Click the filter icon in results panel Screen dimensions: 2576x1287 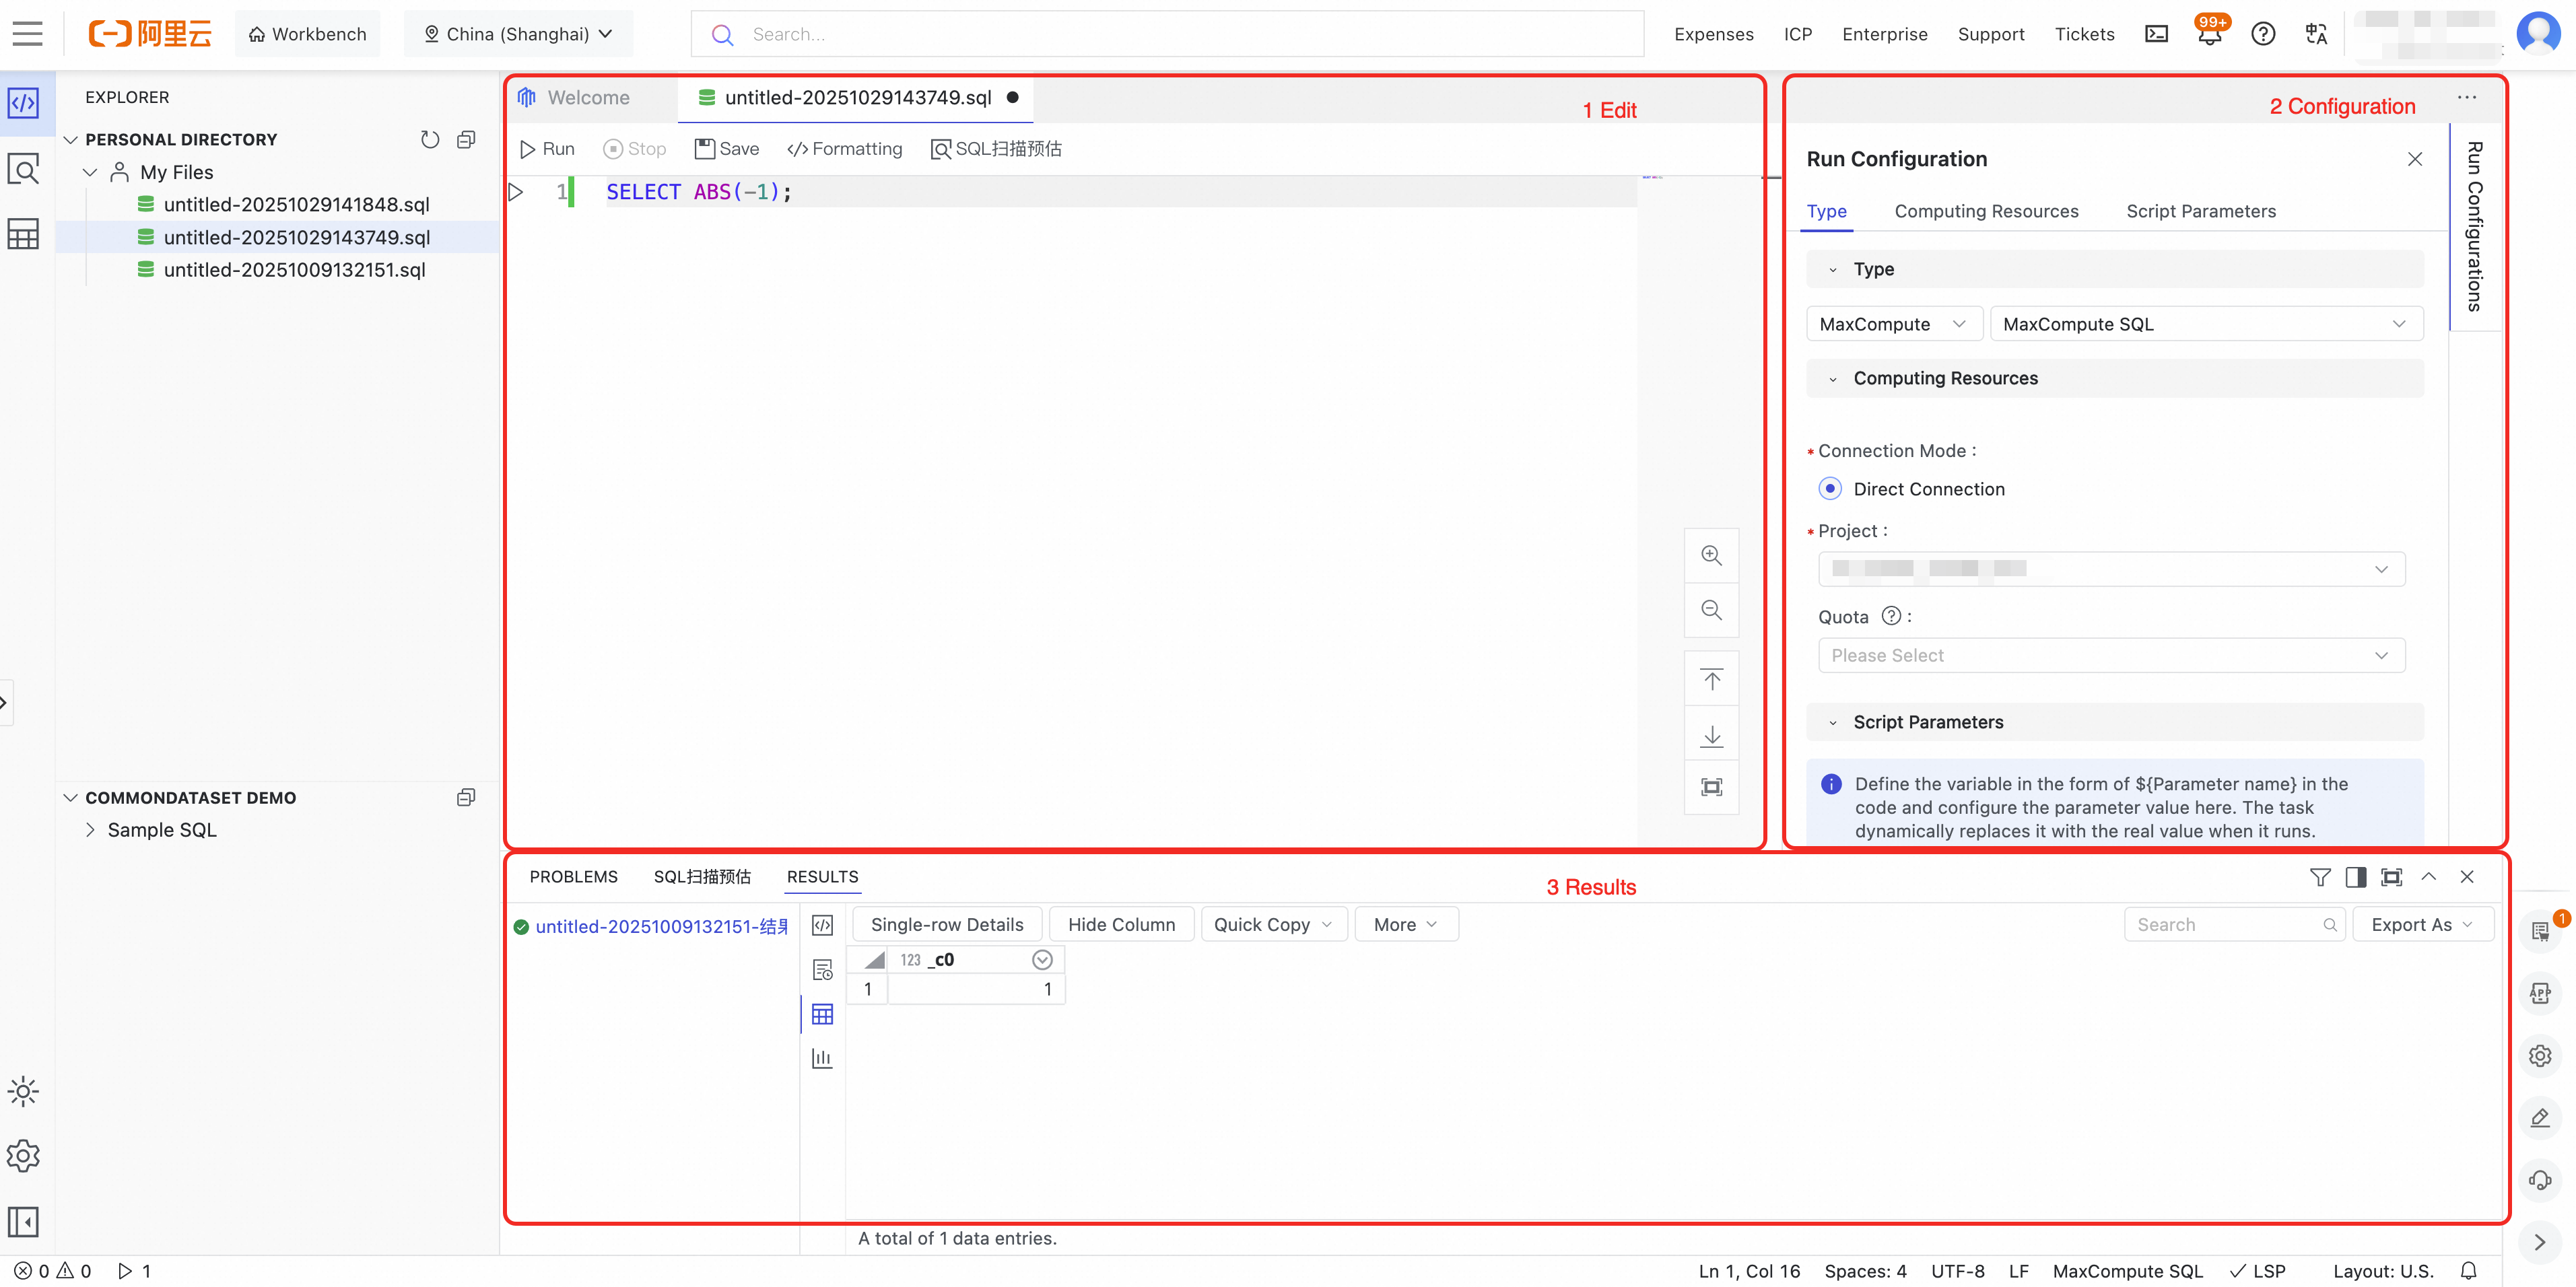coord(2320,877)
